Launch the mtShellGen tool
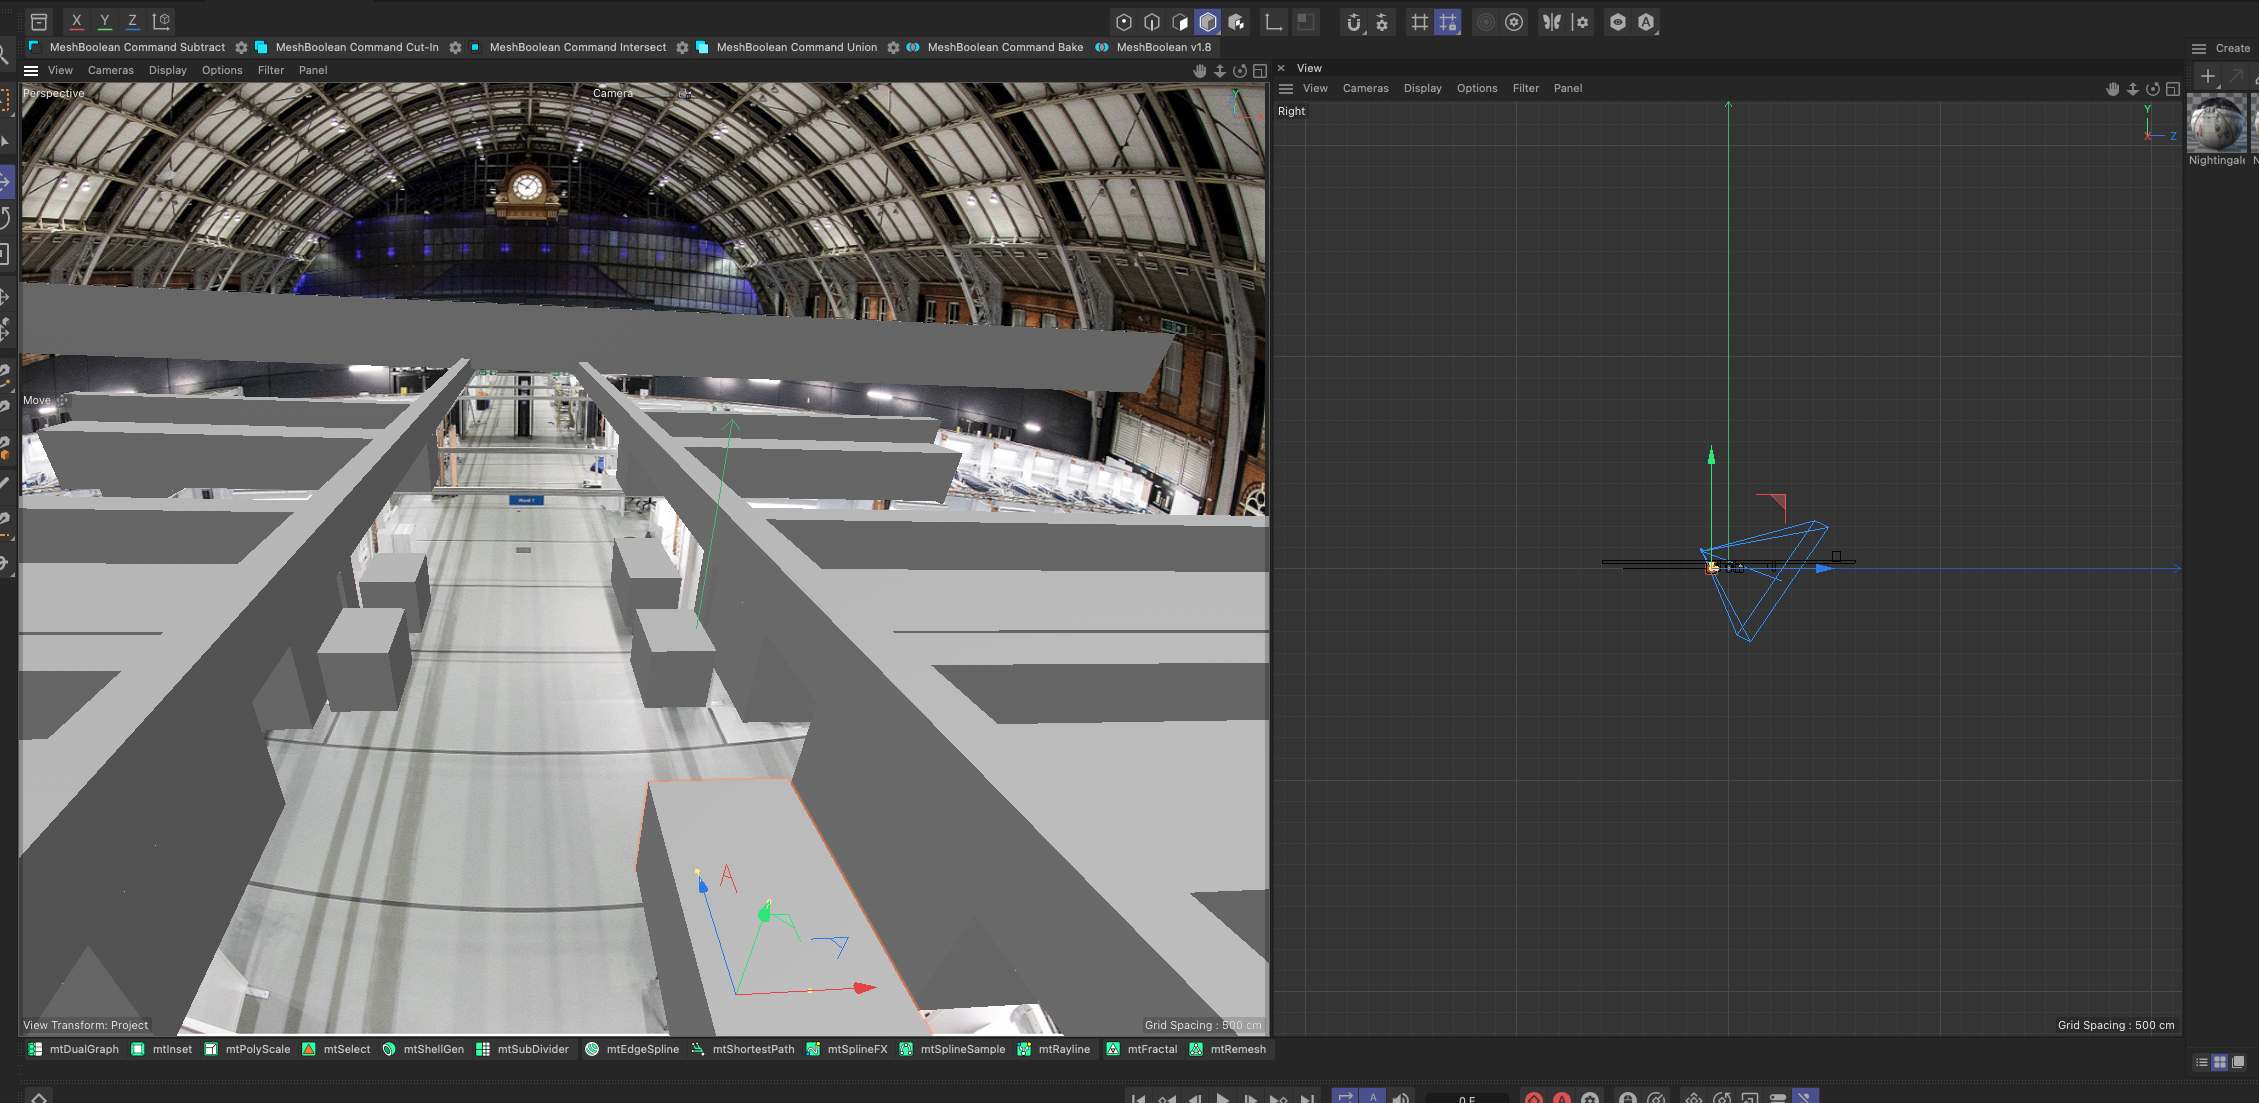 (423, 1049)
